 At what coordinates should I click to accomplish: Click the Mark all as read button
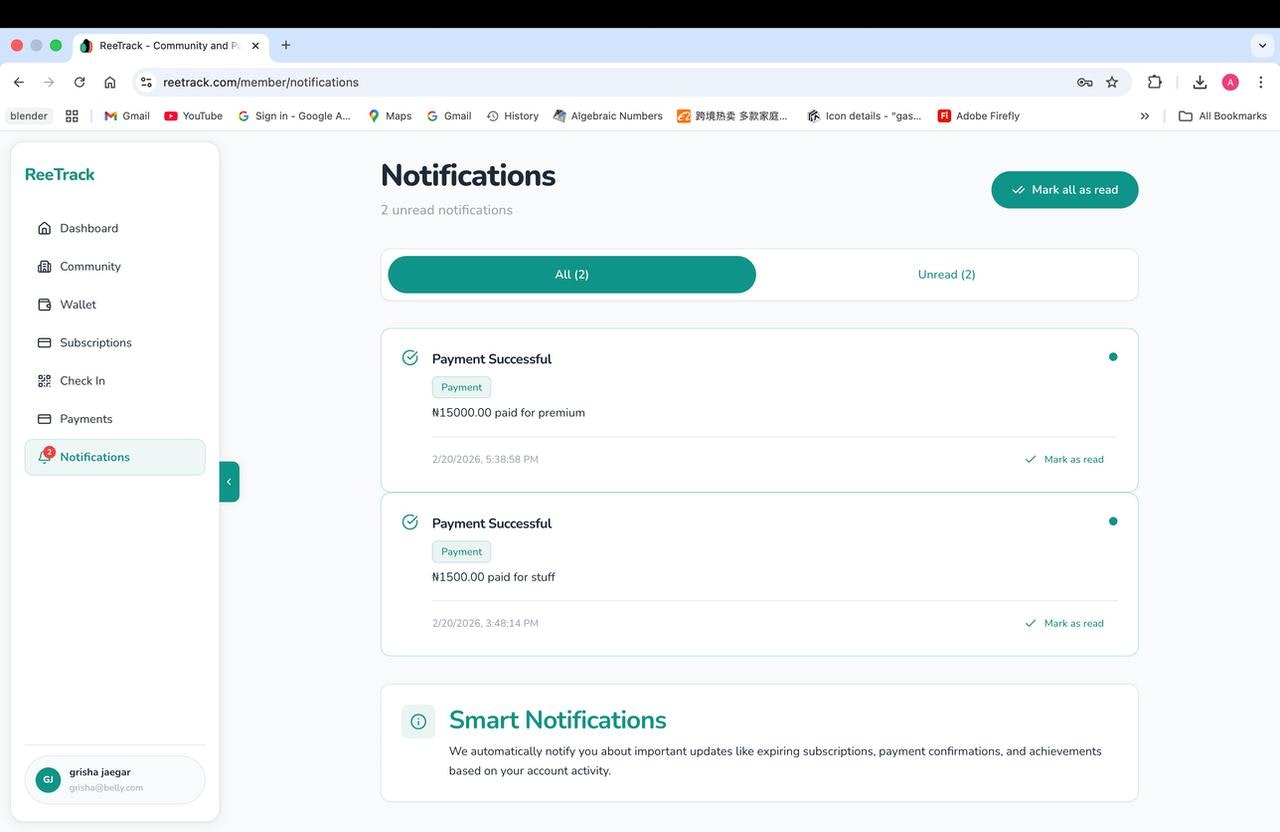pyautogui.click(x=1064, y=189)
